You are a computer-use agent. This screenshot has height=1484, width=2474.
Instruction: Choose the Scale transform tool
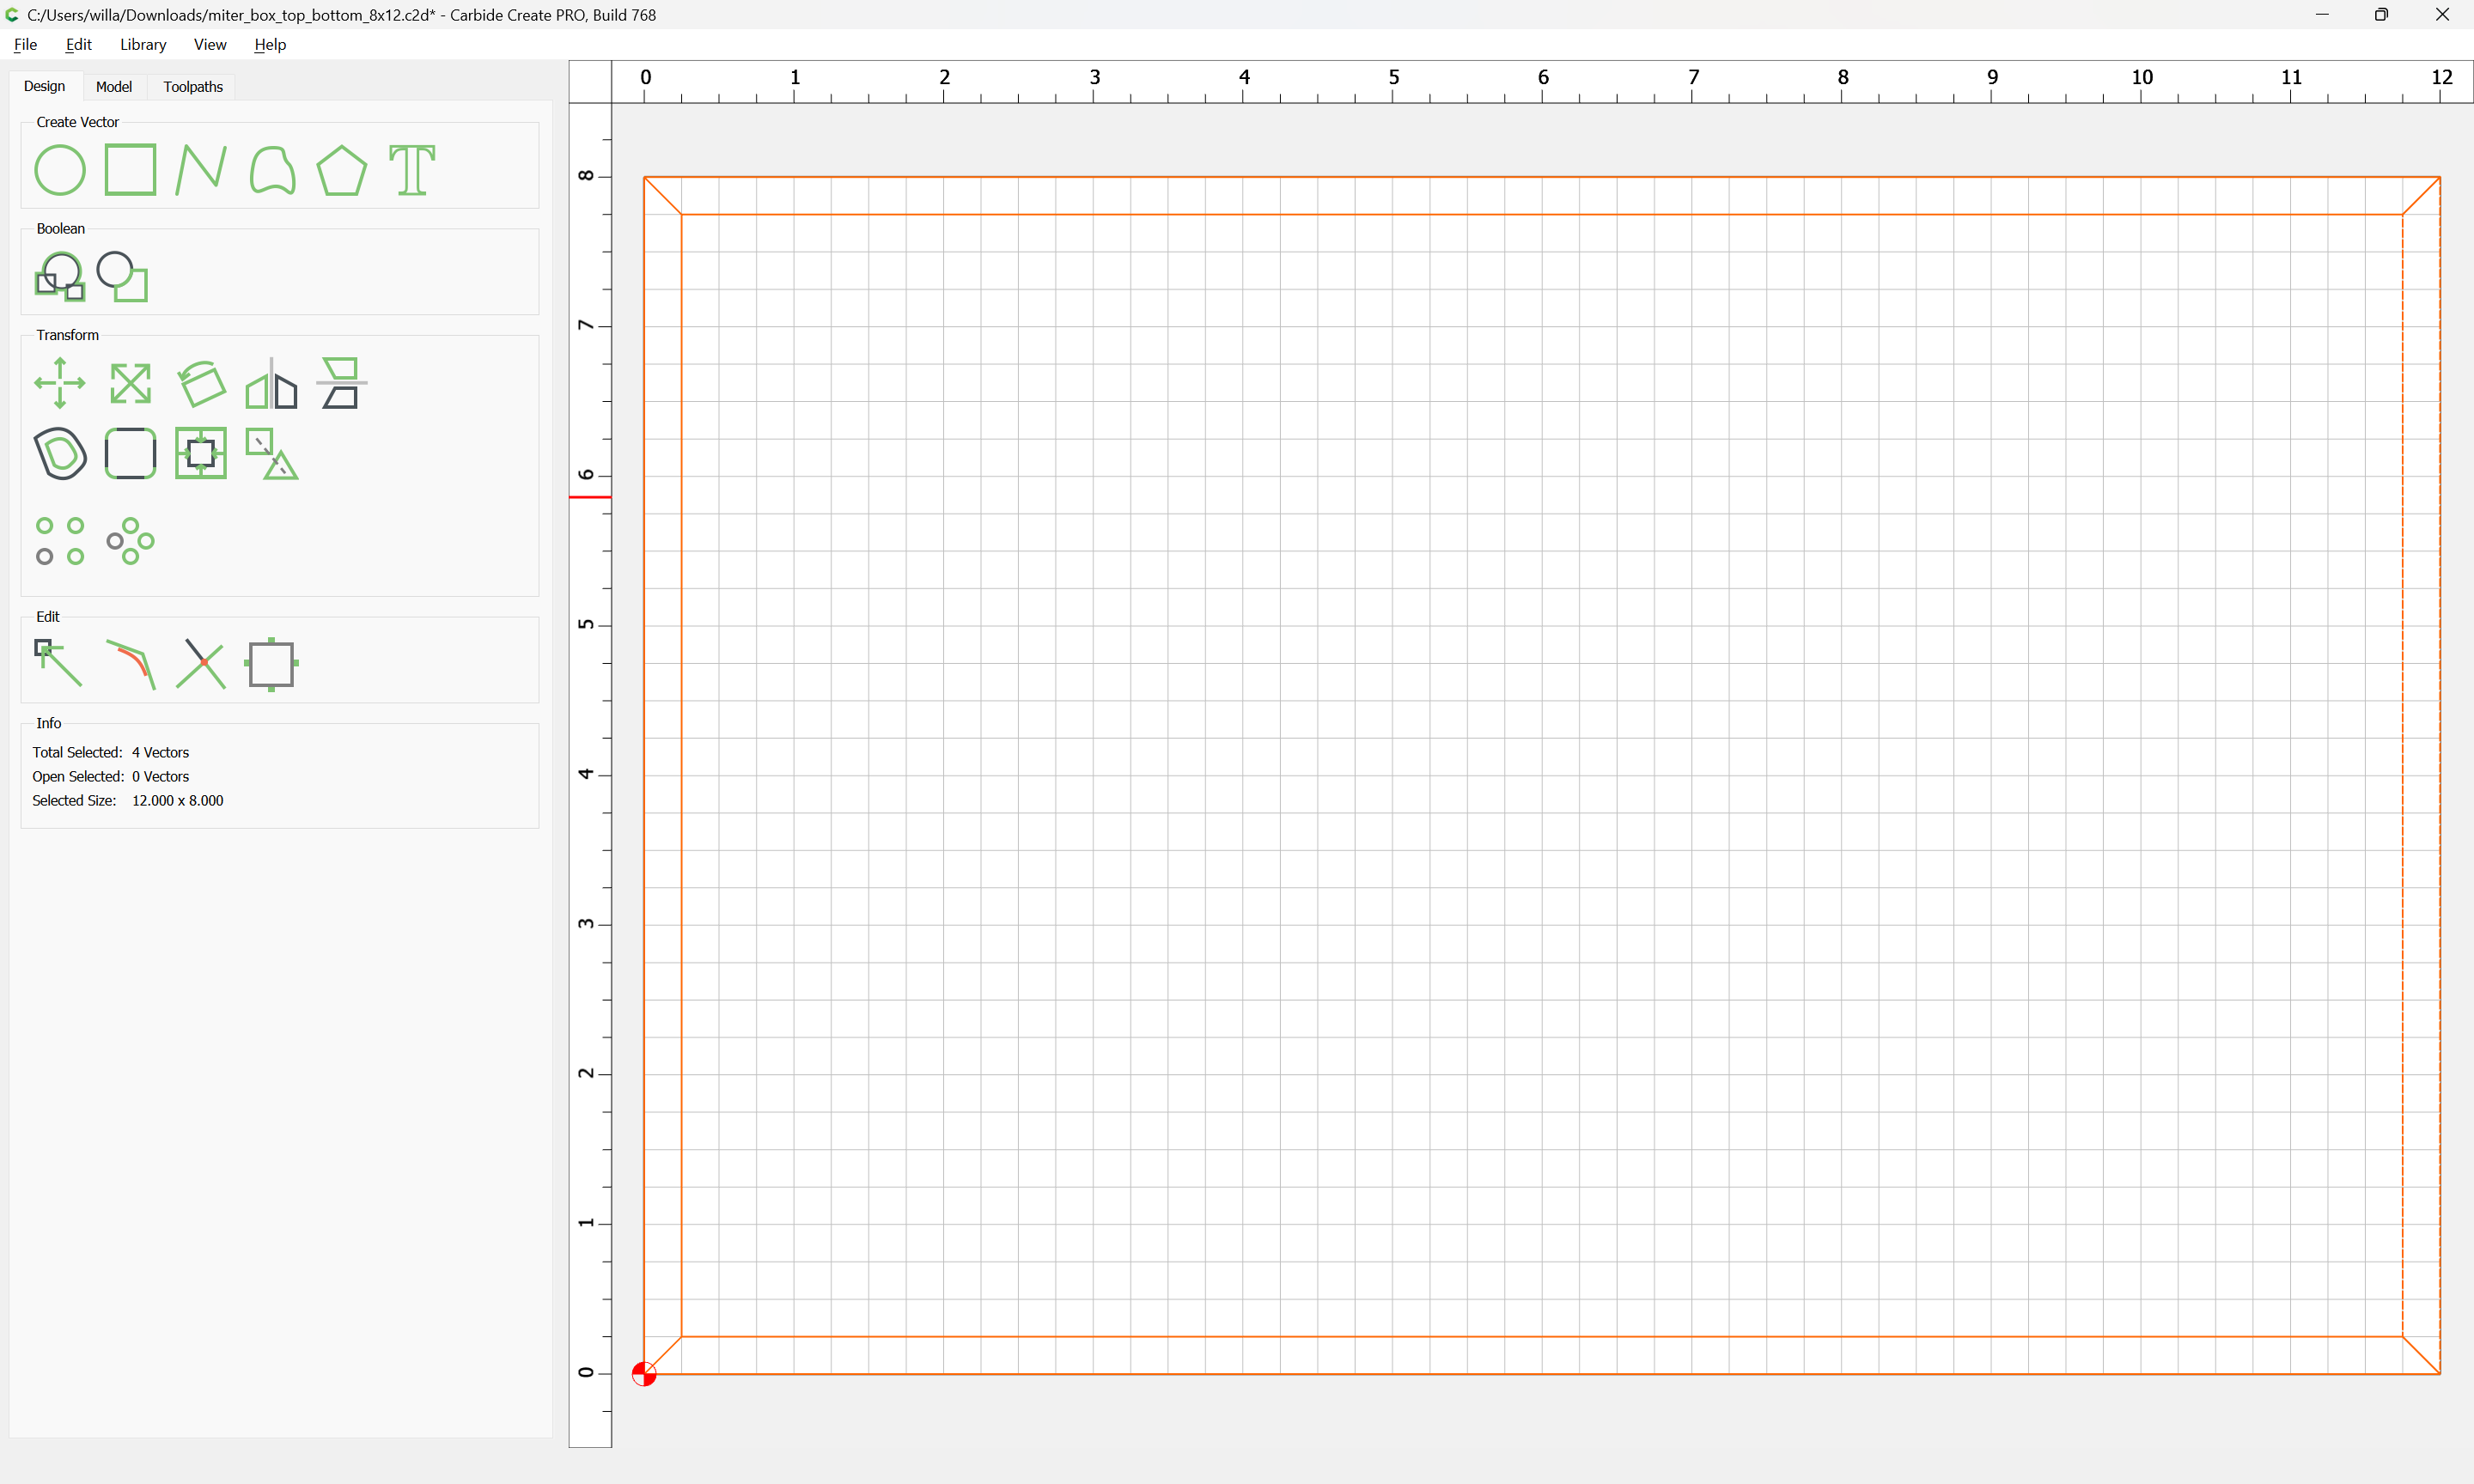[x=131, y=383]
